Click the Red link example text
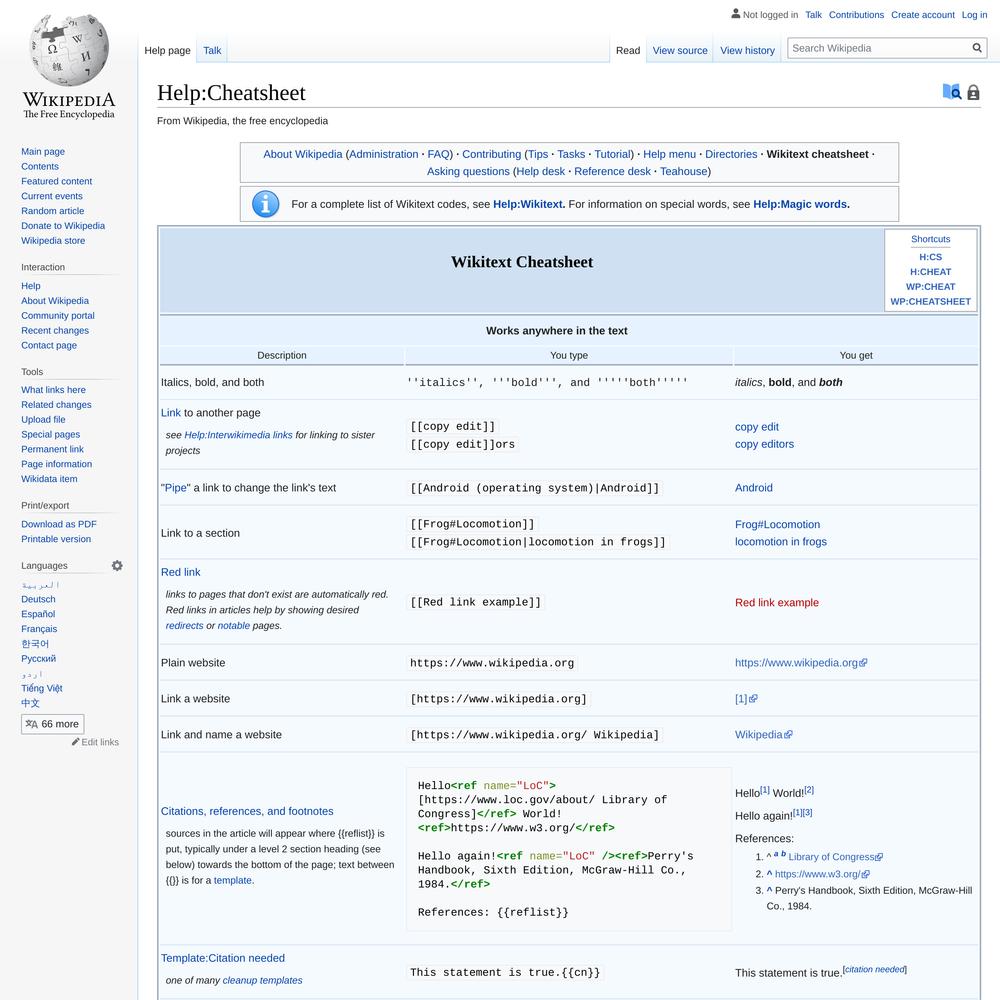 (x=776, y=603)
